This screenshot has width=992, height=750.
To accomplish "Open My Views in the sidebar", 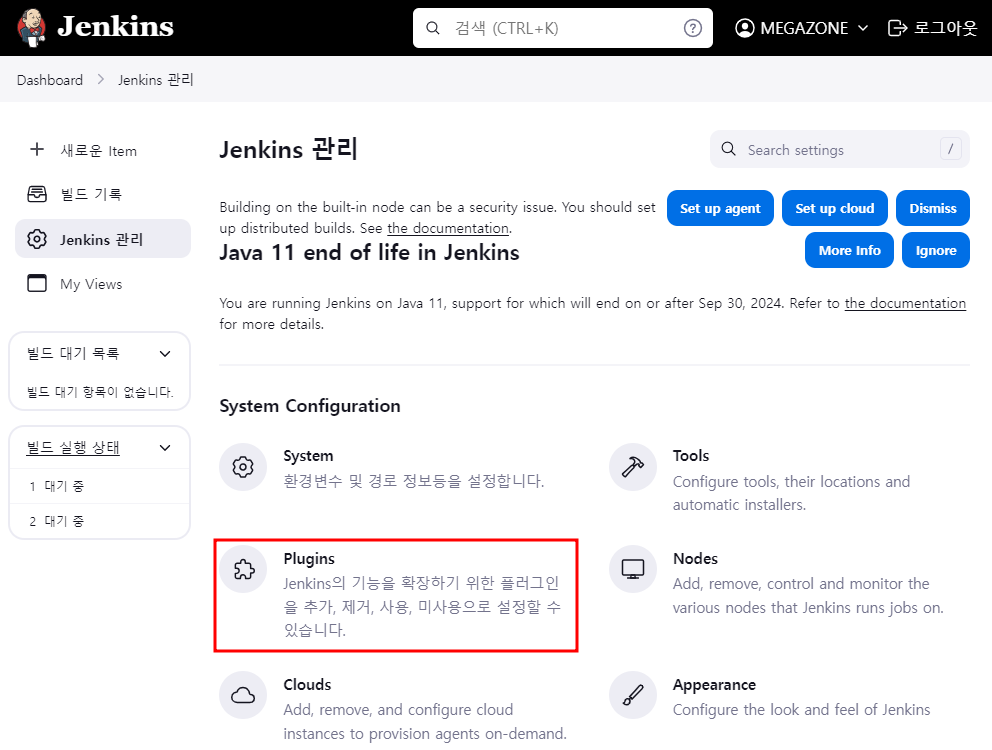I will tap(102, 283).
